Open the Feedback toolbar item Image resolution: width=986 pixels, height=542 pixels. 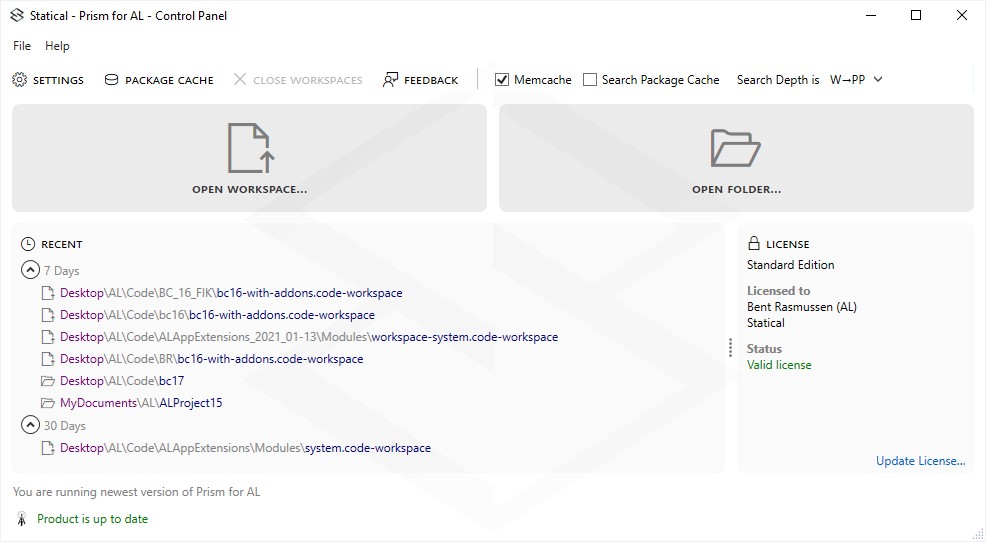421,80
